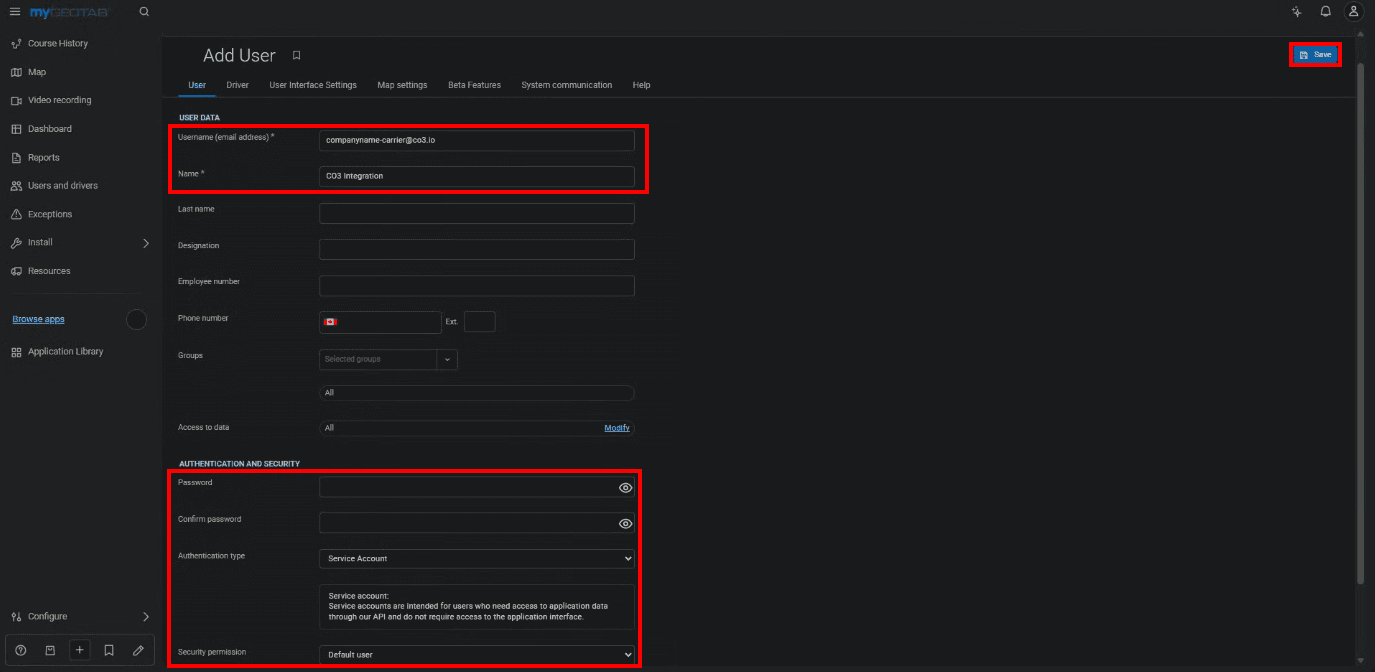This screenshot has height=672, width=1375.
Task: Click the plus add icon in bottom toolbar
Action: click(81, 650)
